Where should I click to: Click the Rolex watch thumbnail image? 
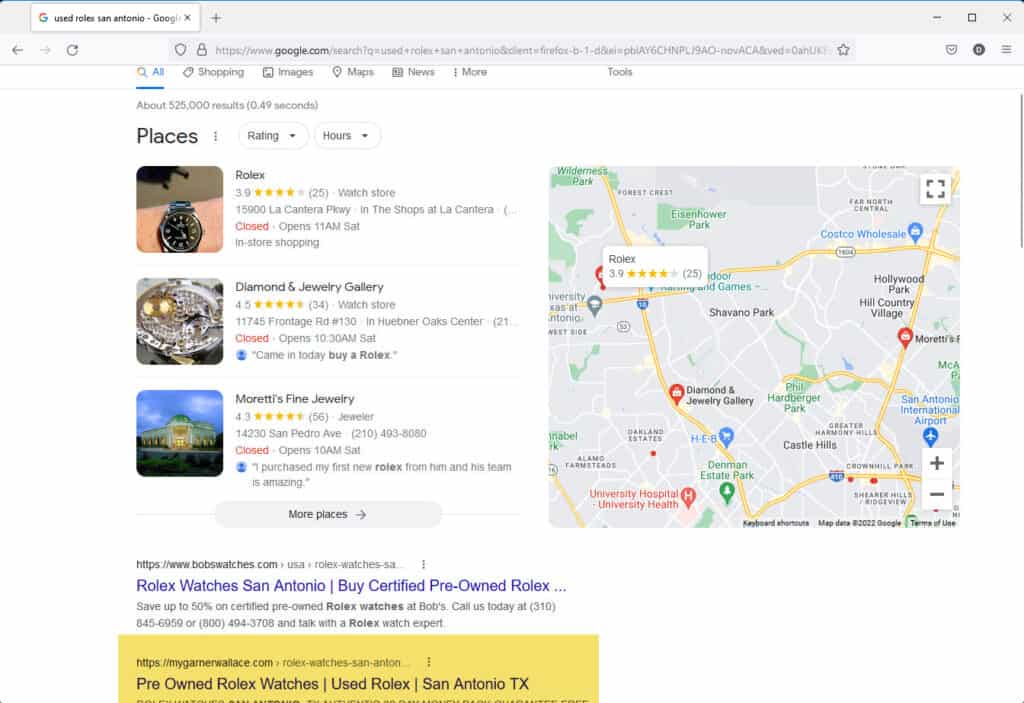pos(180,209)
